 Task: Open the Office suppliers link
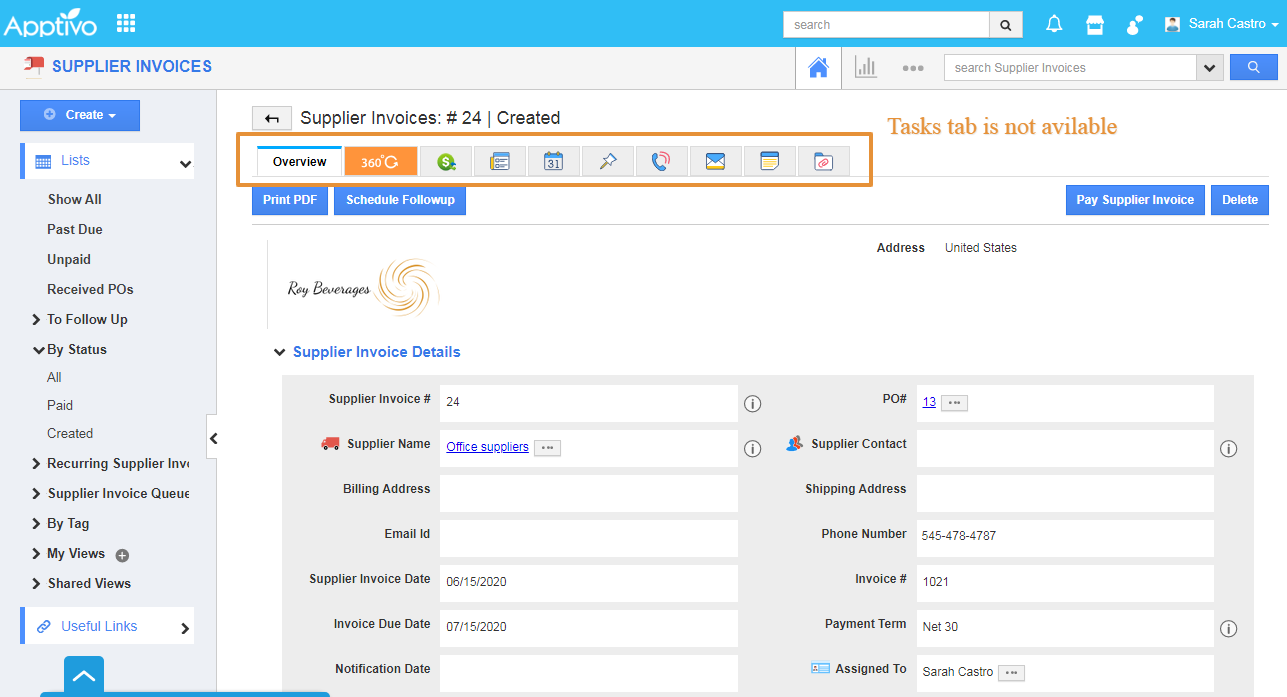(487, 447)
